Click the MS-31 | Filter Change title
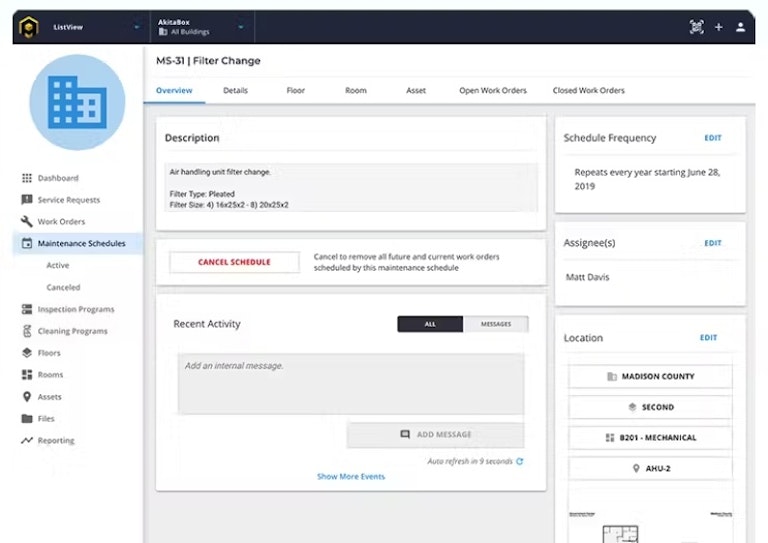Screen dimensions: 768x543 (x=208, y=61)
